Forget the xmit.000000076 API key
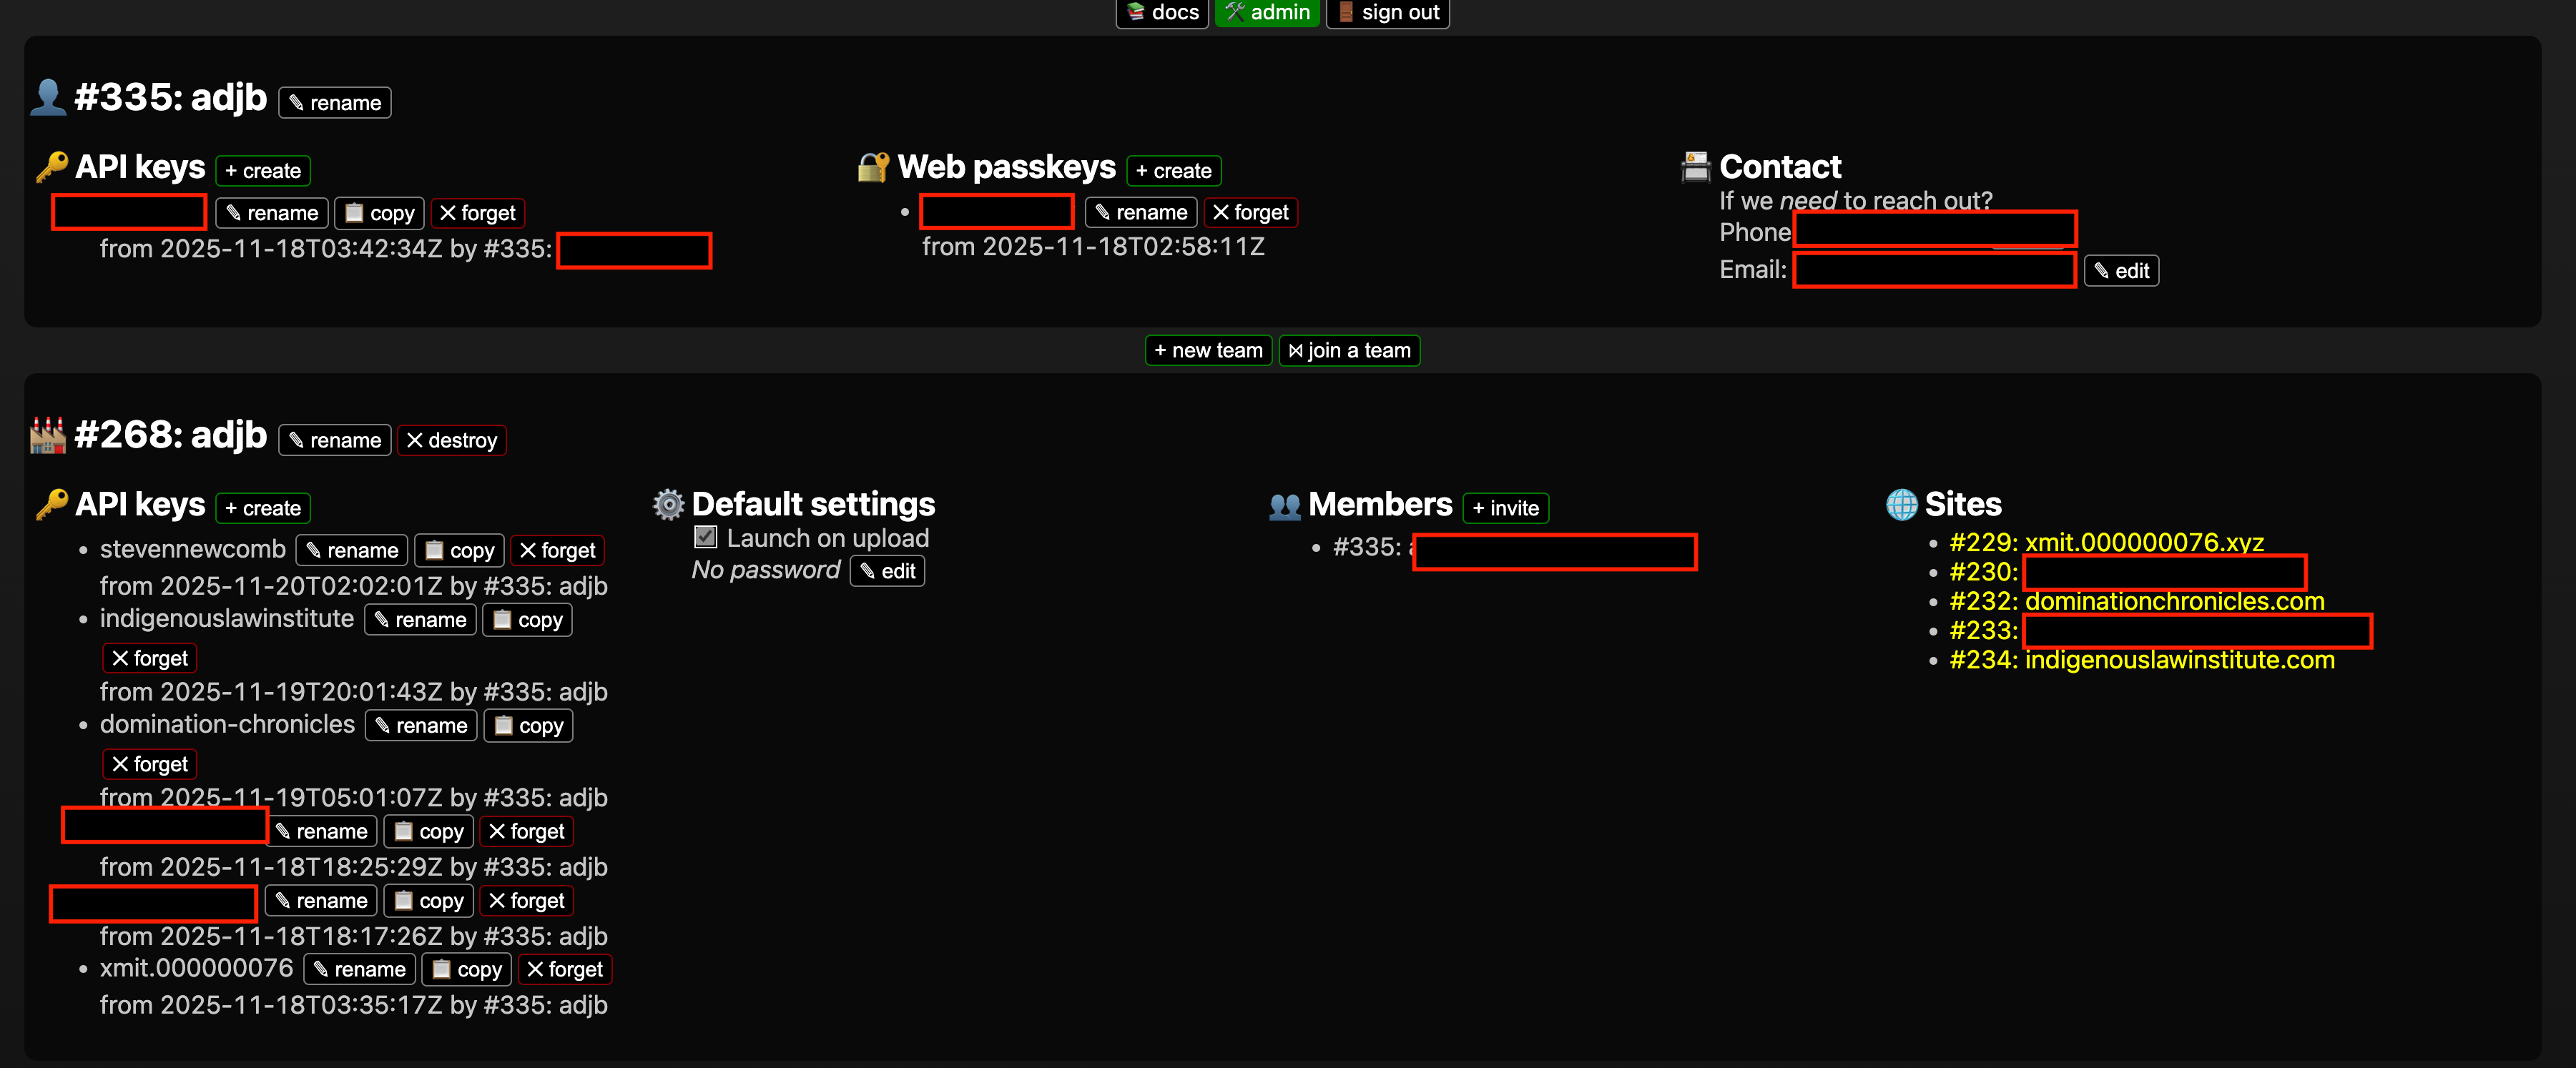This screenshot has height=1068, width=2576. point(564,968)
